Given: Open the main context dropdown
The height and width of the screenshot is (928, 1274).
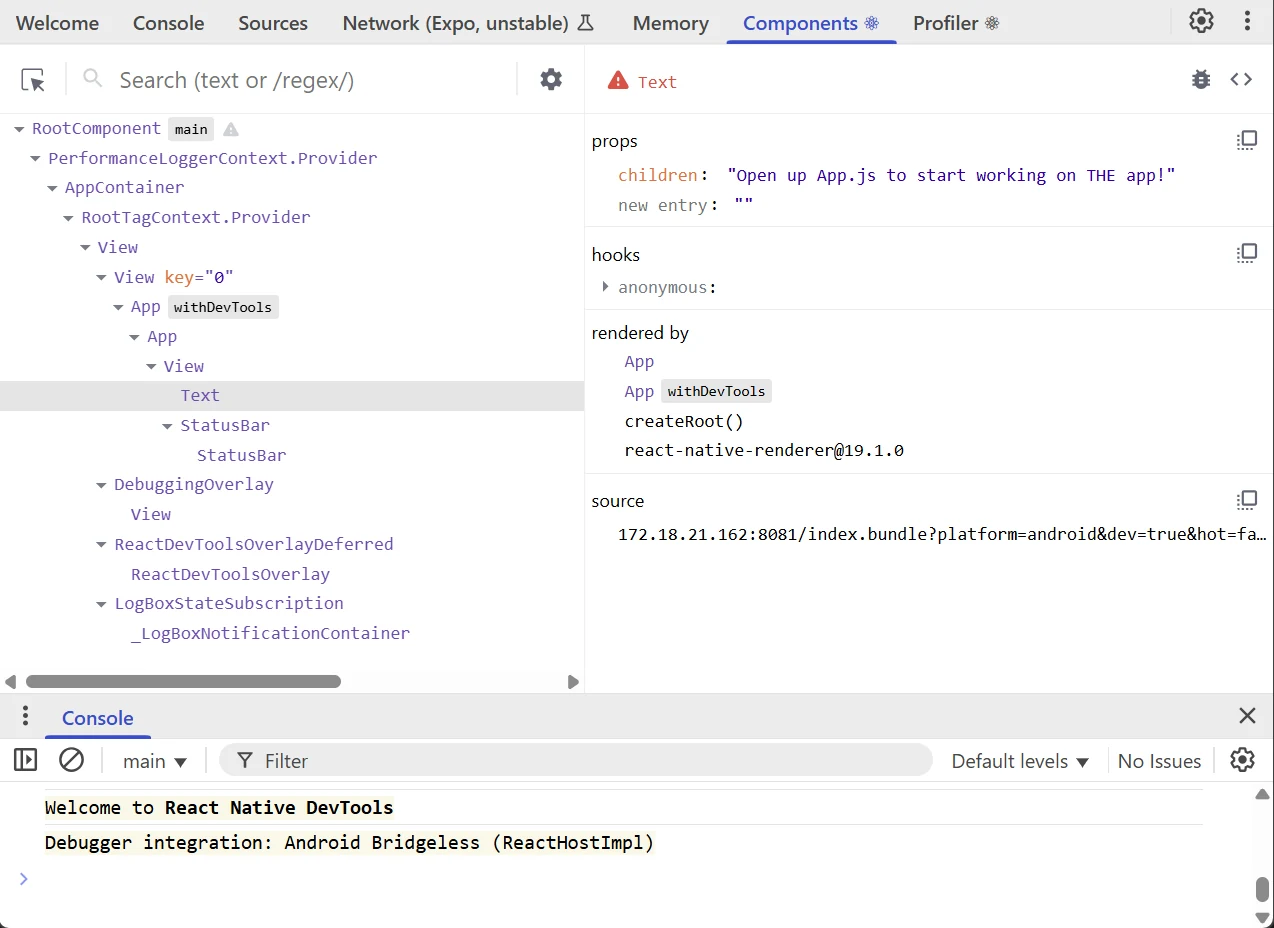Looking at the screenshot, I should [x=155, y=761].
